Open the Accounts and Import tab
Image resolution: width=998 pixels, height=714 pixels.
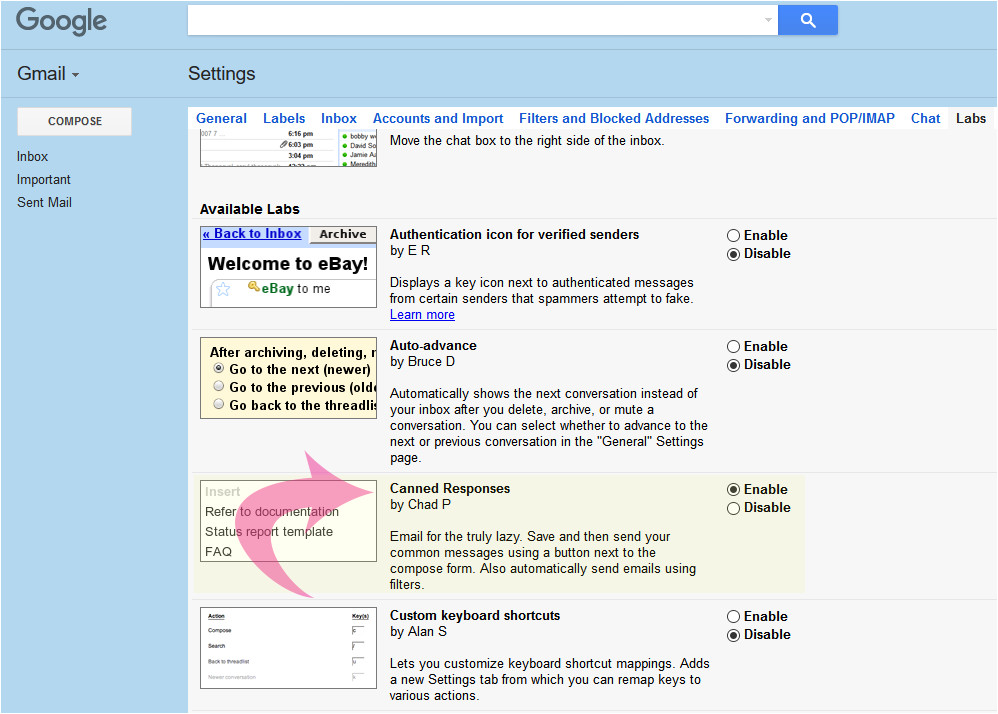point(438,118)
